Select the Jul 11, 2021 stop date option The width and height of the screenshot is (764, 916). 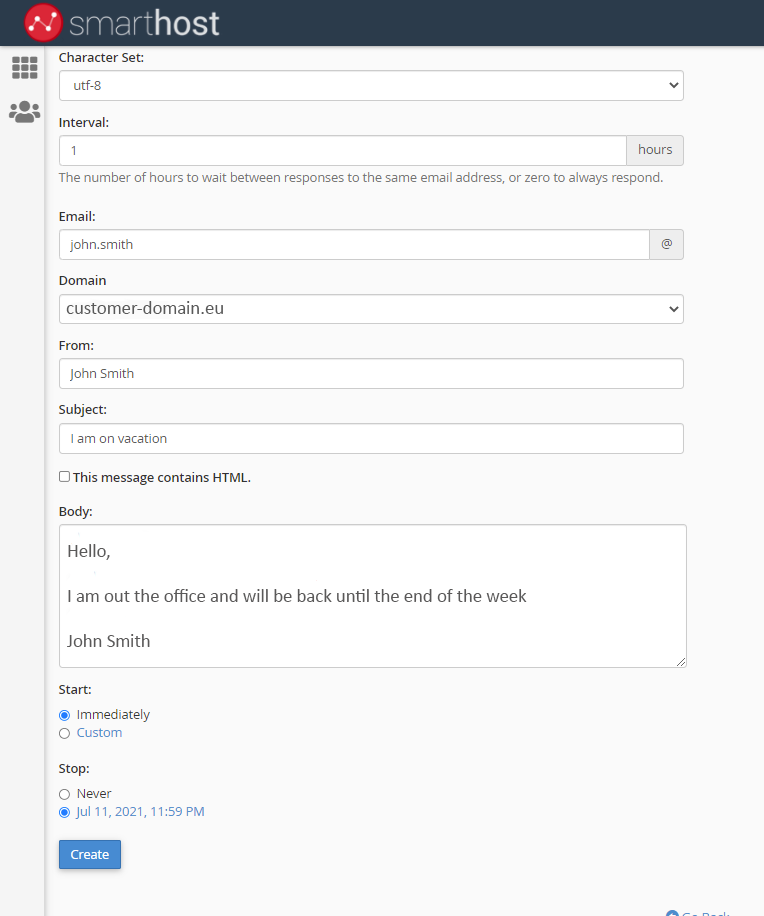pyautogui.click(x=65, y=812)
